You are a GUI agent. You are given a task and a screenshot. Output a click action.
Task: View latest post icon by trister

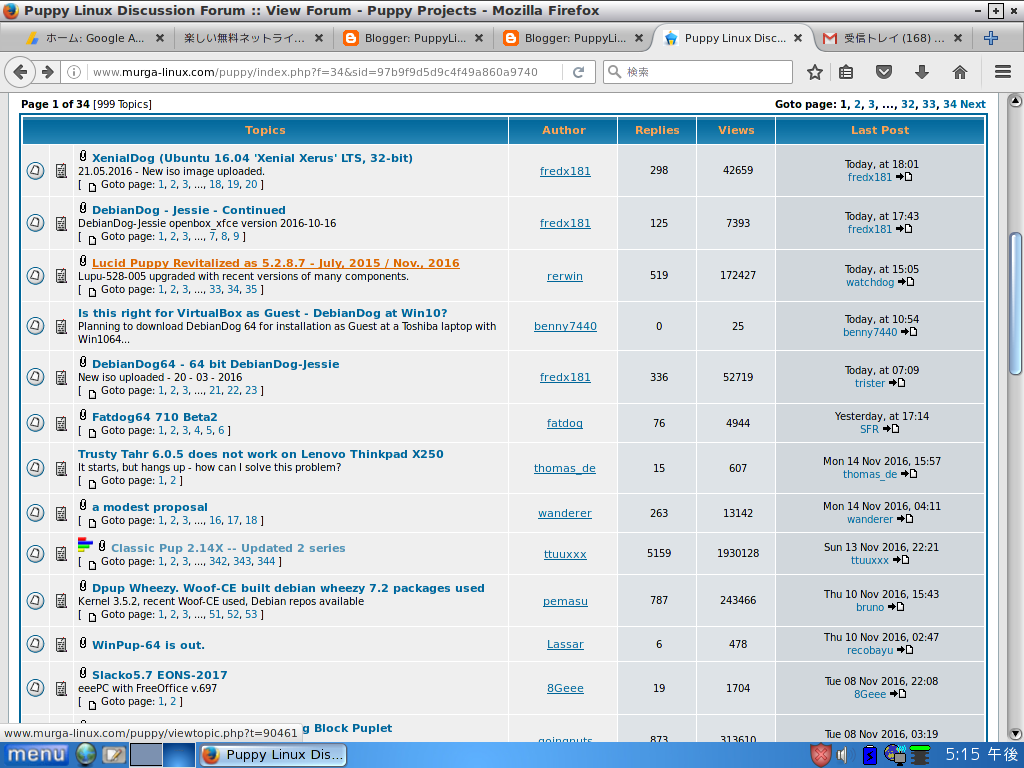(x=897, y=383)
